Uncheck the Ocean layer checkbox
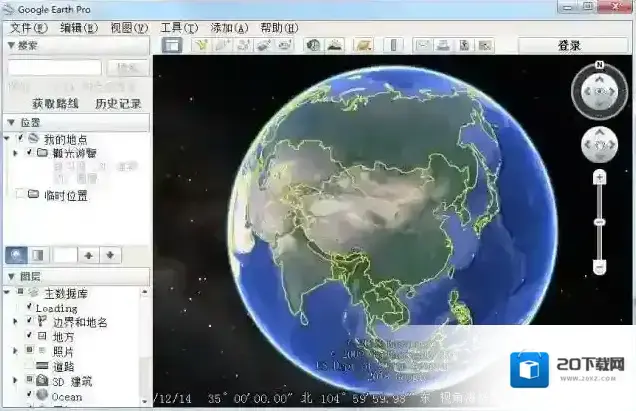The image size is (636, 411). (29, 394)
